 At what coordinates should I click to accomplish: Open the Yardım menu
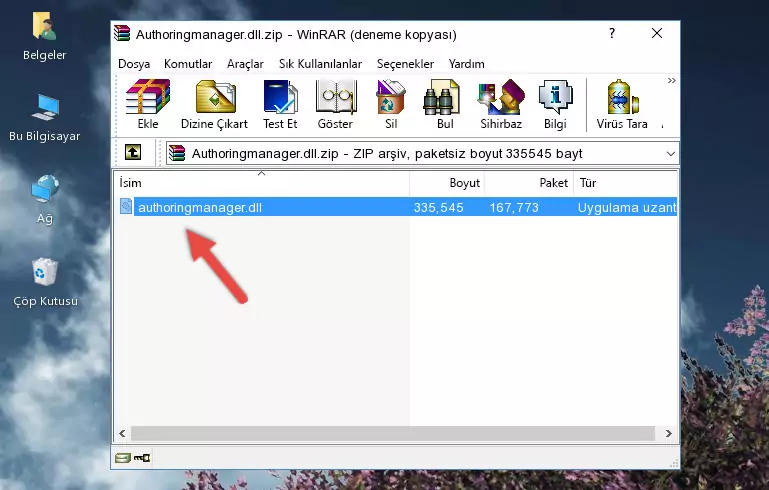466,64
